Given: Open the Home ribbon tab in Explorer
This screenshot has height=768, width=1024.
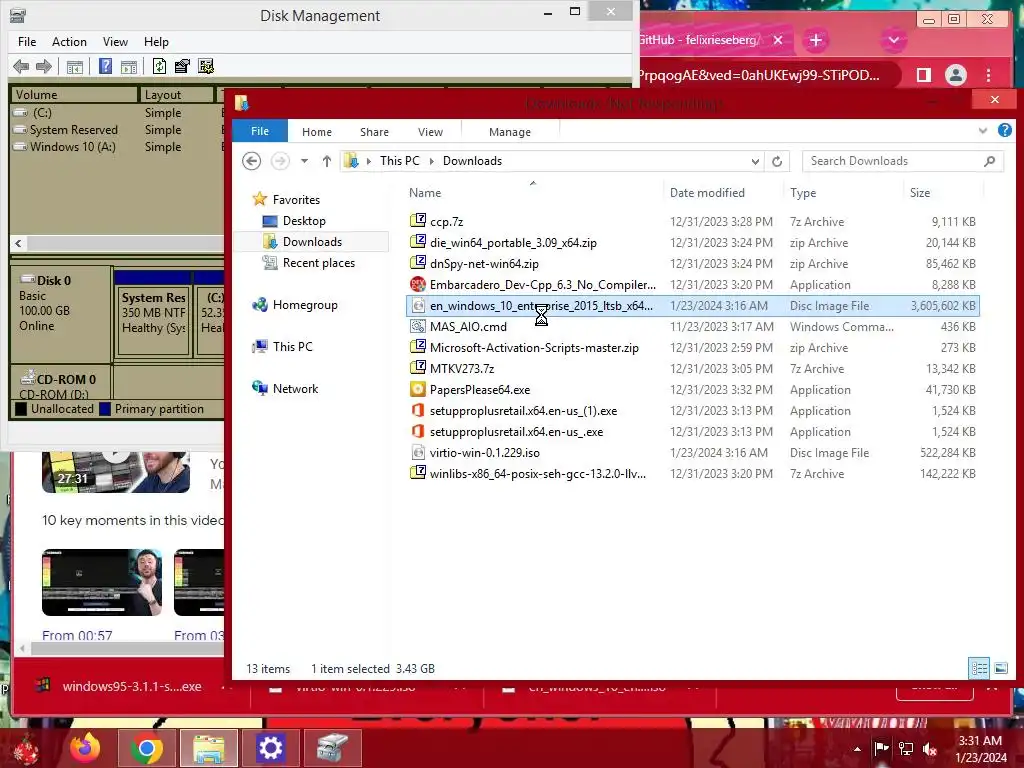Looking at the screenshot, I should pos(317,132).
